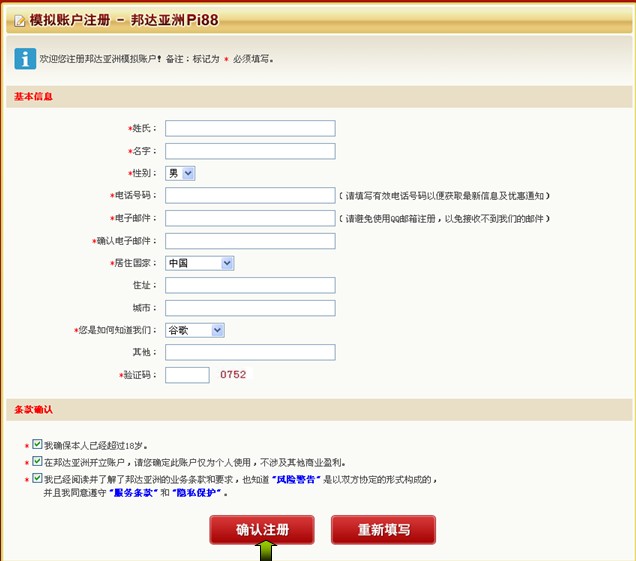Toggle the over 18 years confirmation checkbox
Image resolution: width=636 pixels, height=561 pixels.
click(x=37, y=444)
